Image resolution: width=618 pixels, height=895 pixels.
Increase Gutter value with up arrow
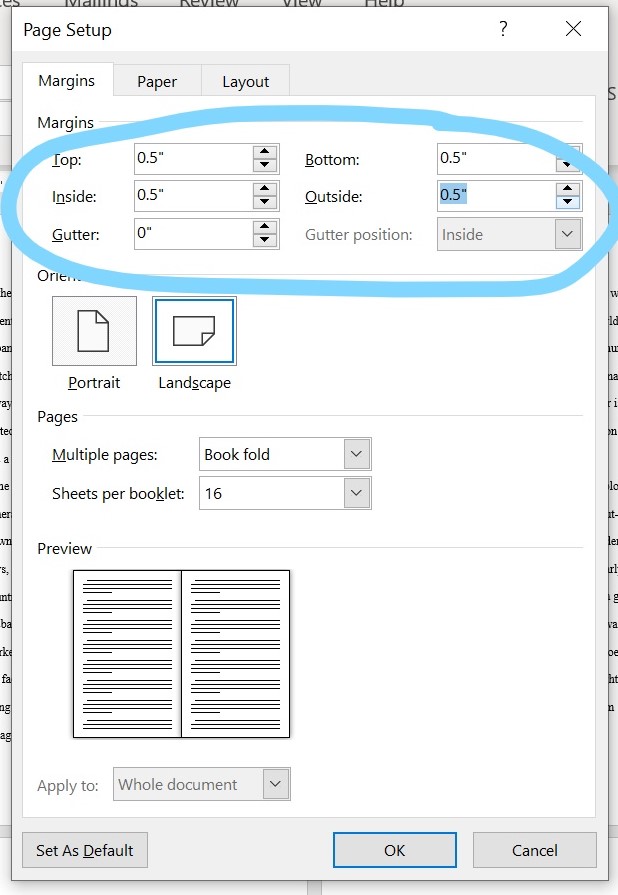pyautogui.click(x=265, y=228)
